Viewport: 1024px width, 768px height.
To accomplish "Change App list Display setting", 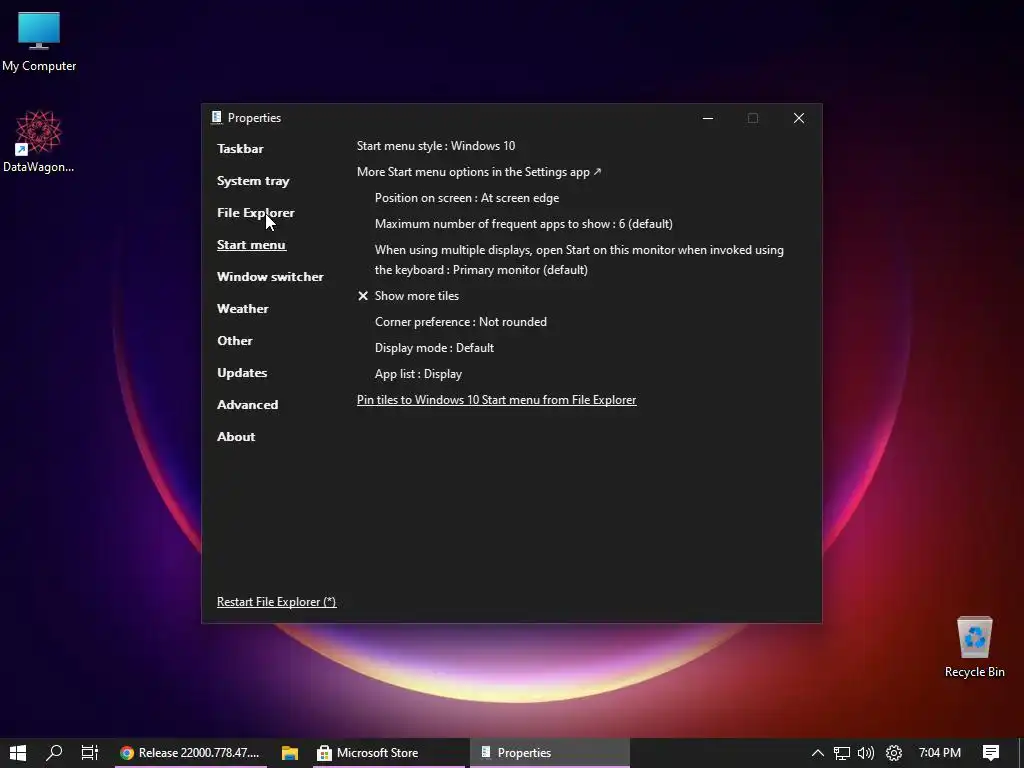I will [x=418, y=374].
